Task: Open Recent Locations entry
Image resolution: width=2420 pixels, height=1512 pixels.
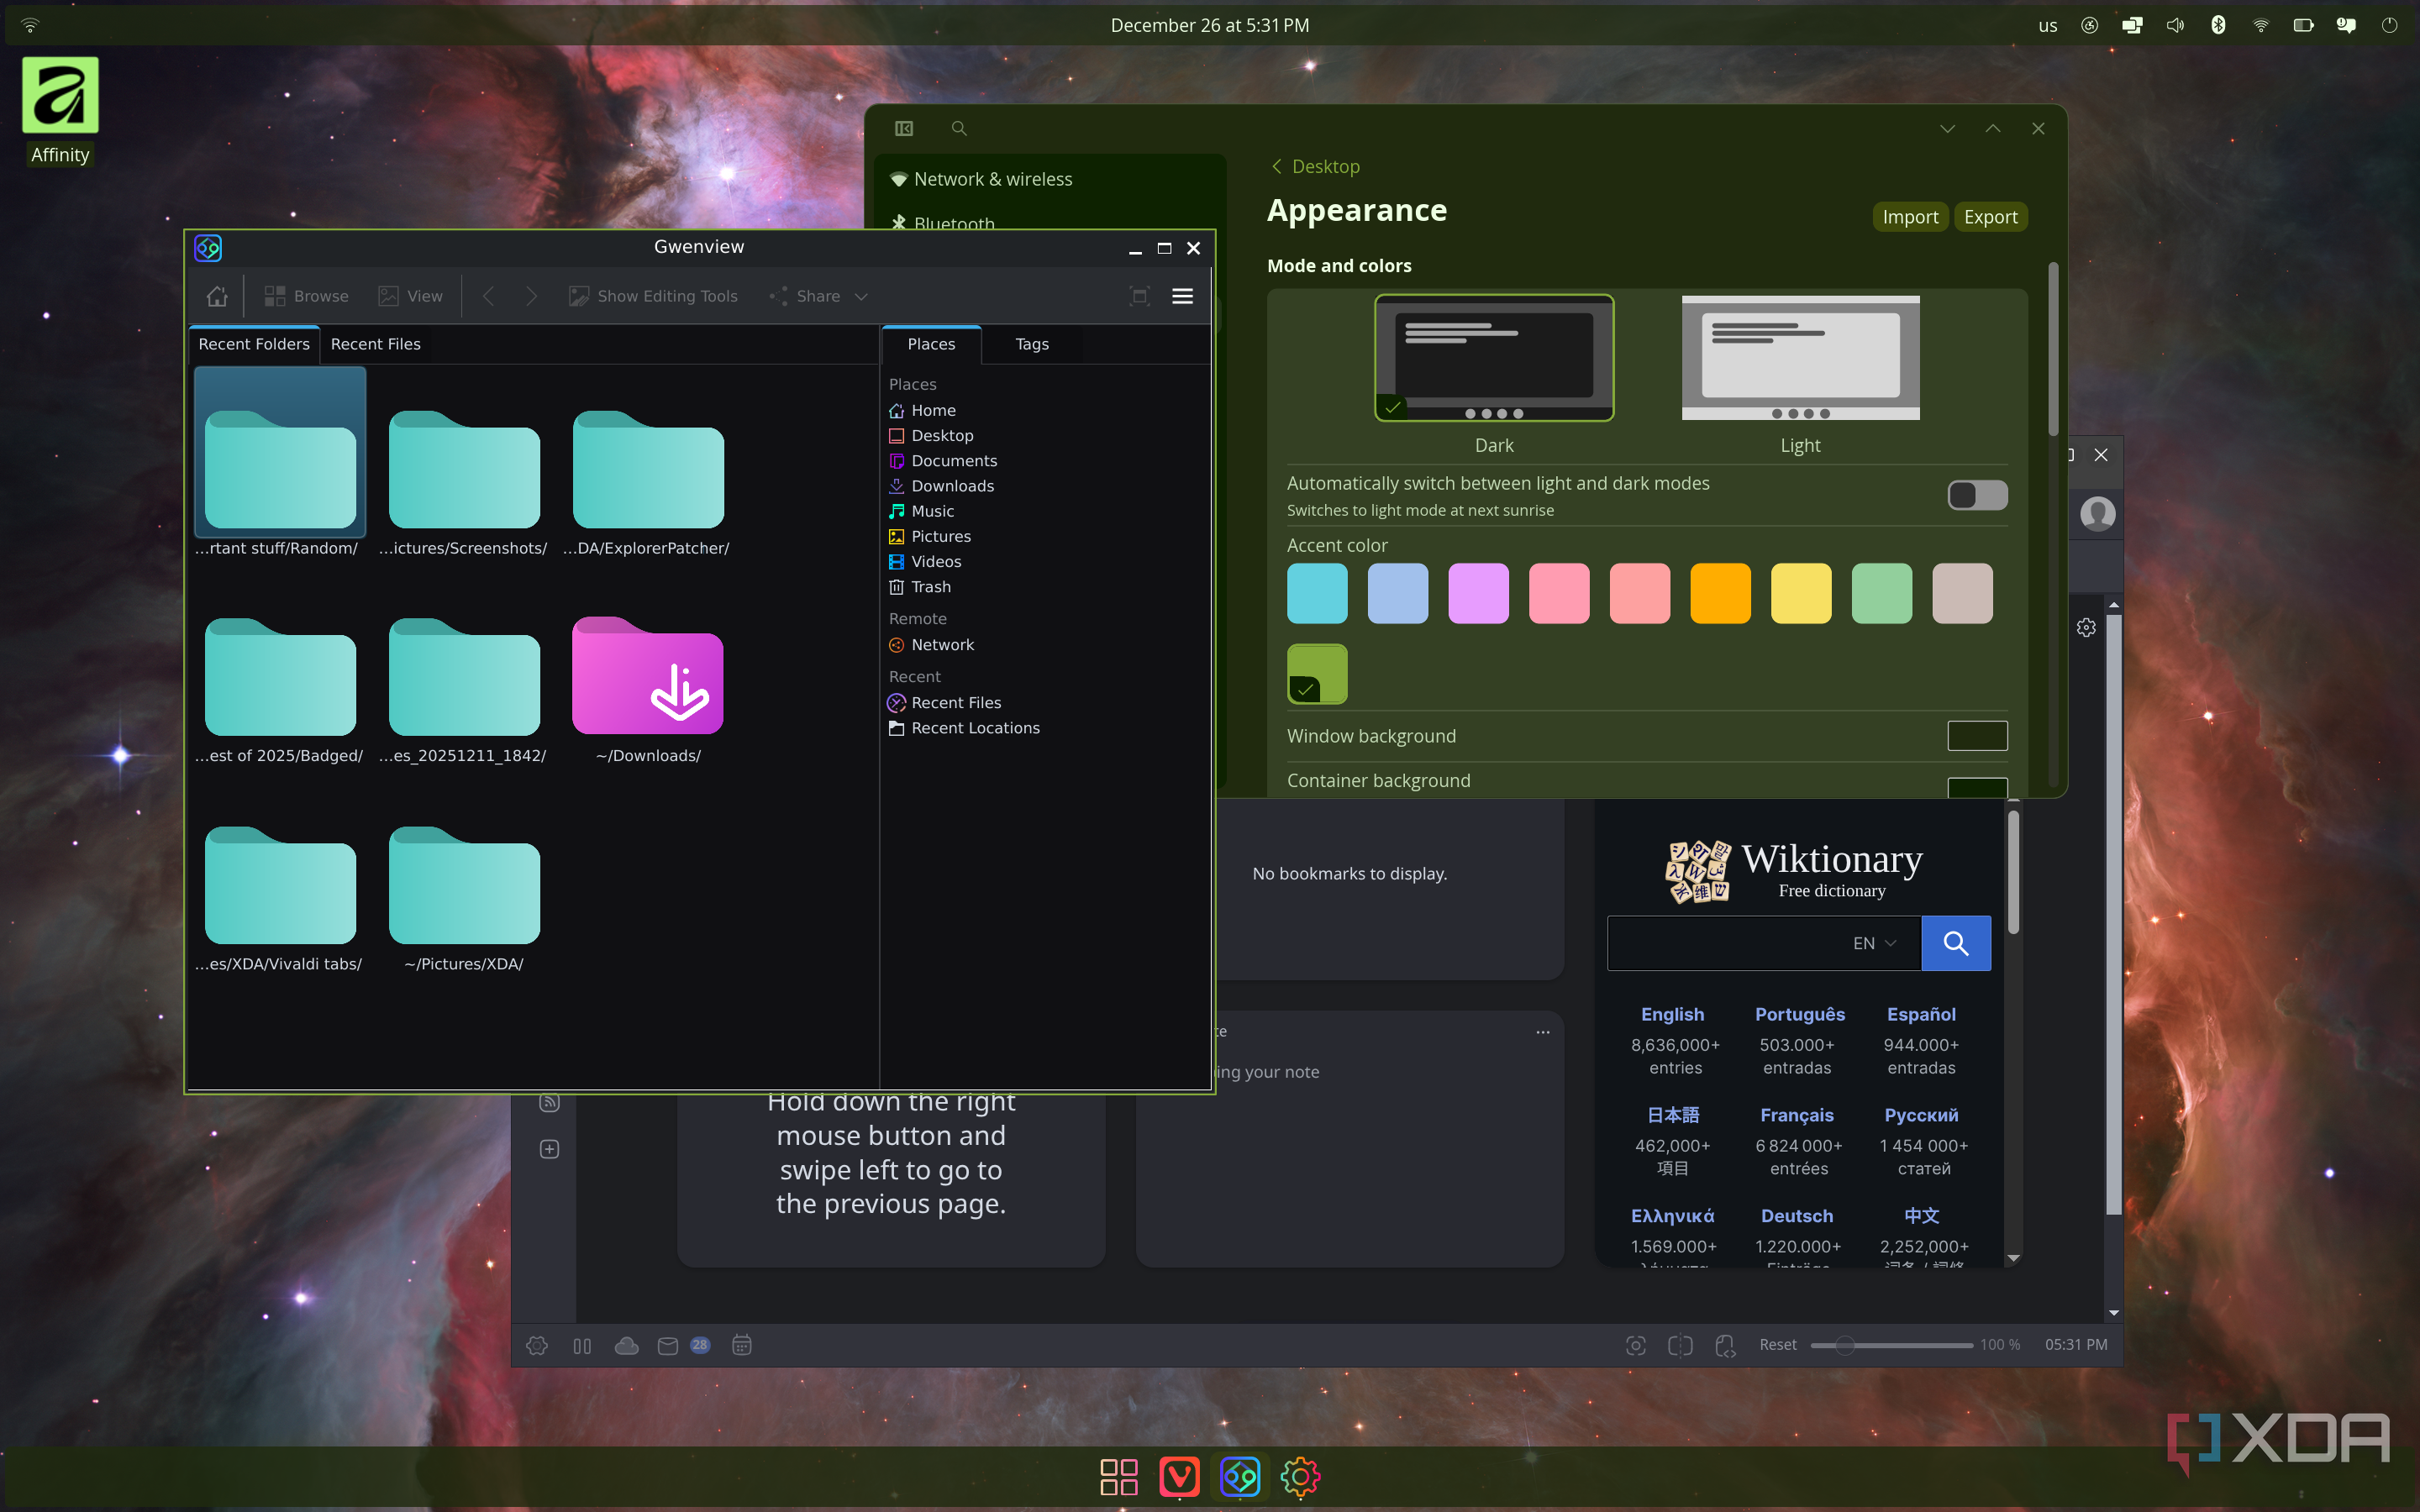Action: 975,728
